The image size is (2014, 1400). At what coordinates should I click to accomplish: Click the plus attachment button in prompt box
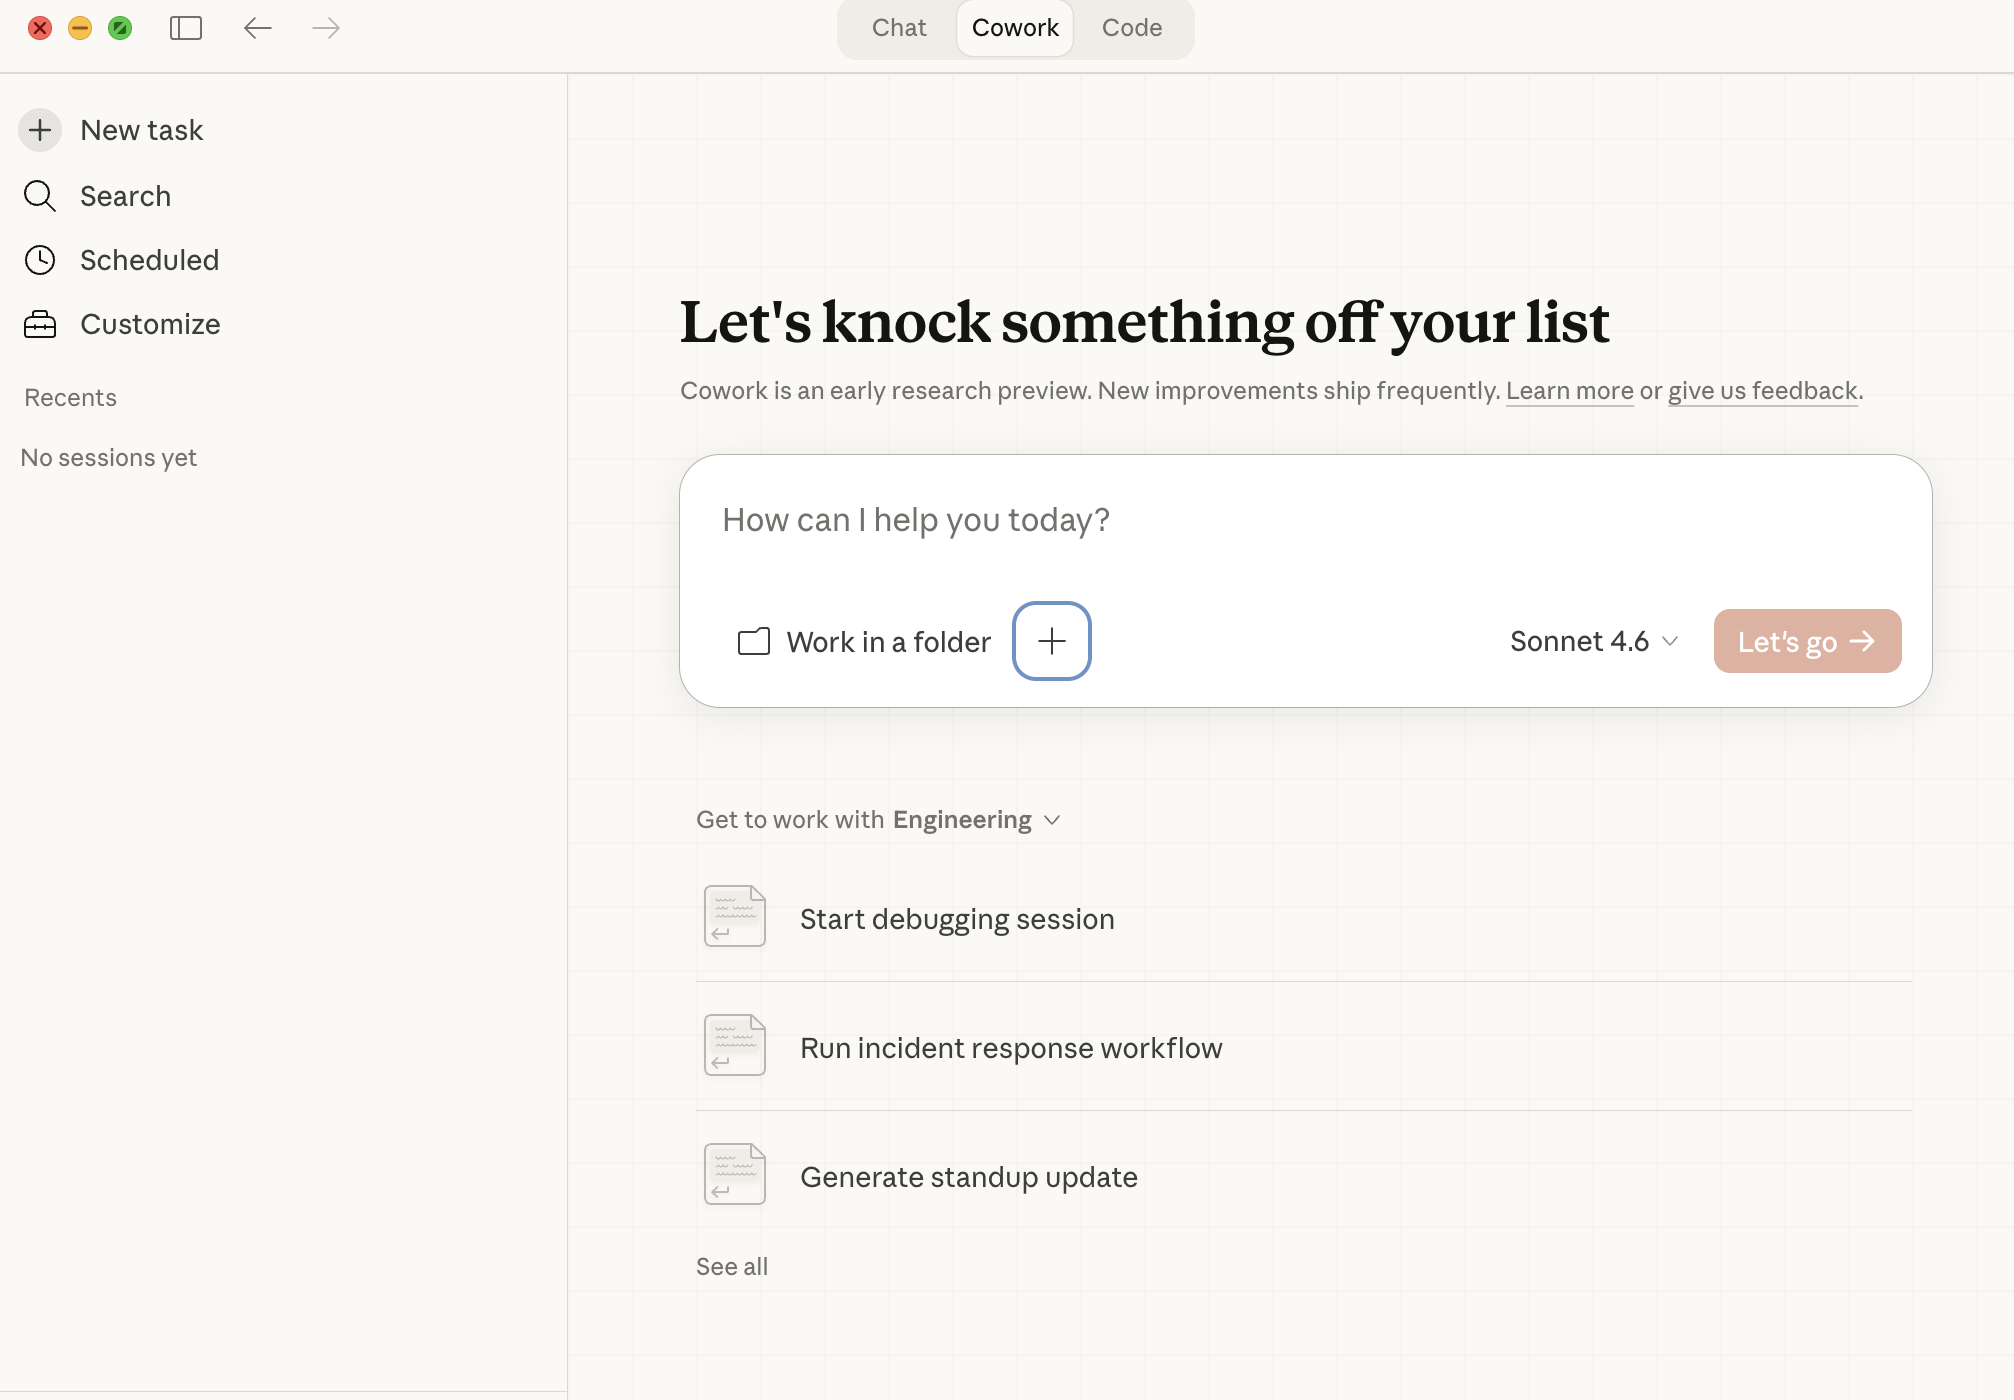tap(1052, 641)
